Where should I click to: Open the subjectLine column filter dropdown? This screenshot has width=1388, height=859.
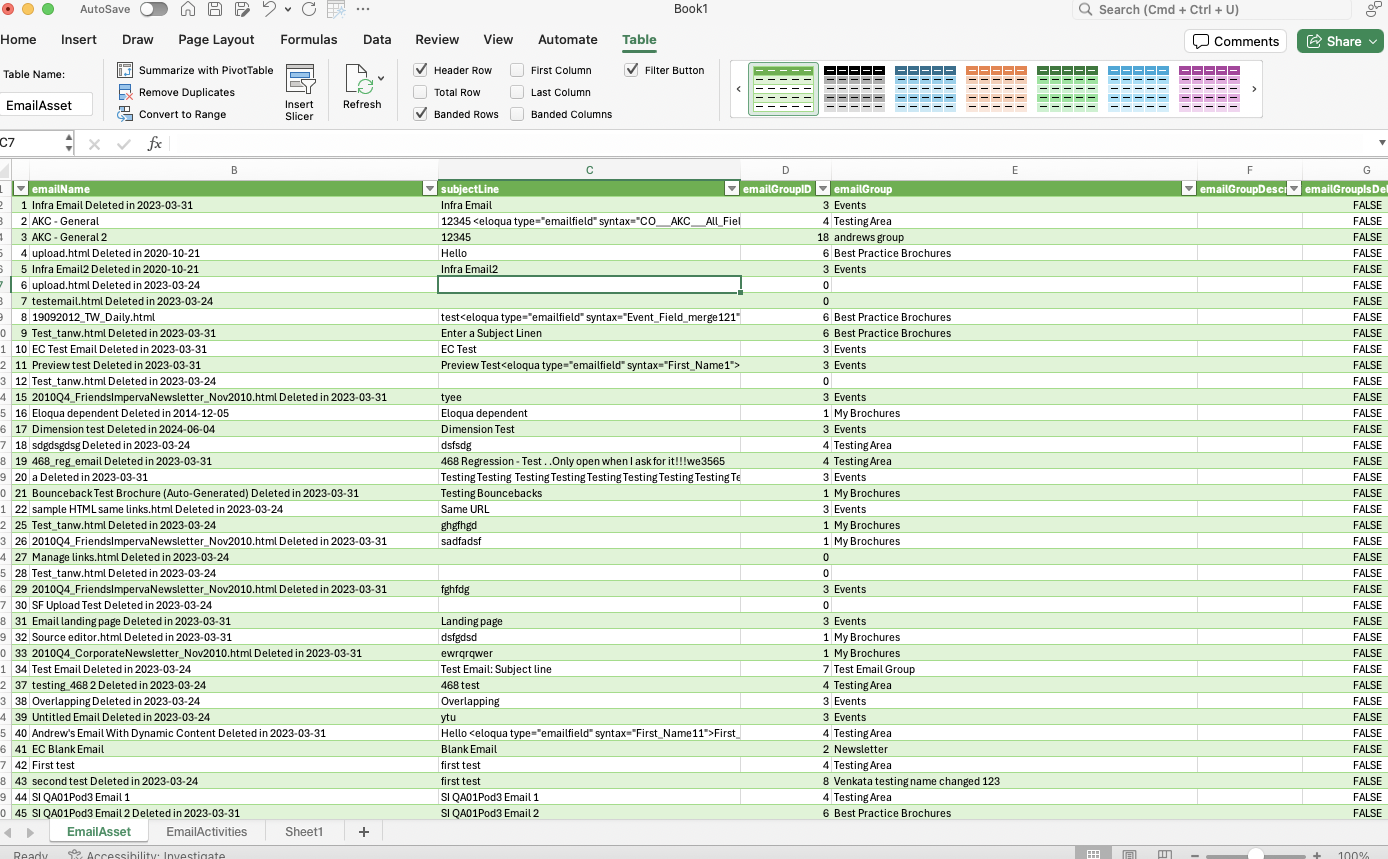[731, 189]
